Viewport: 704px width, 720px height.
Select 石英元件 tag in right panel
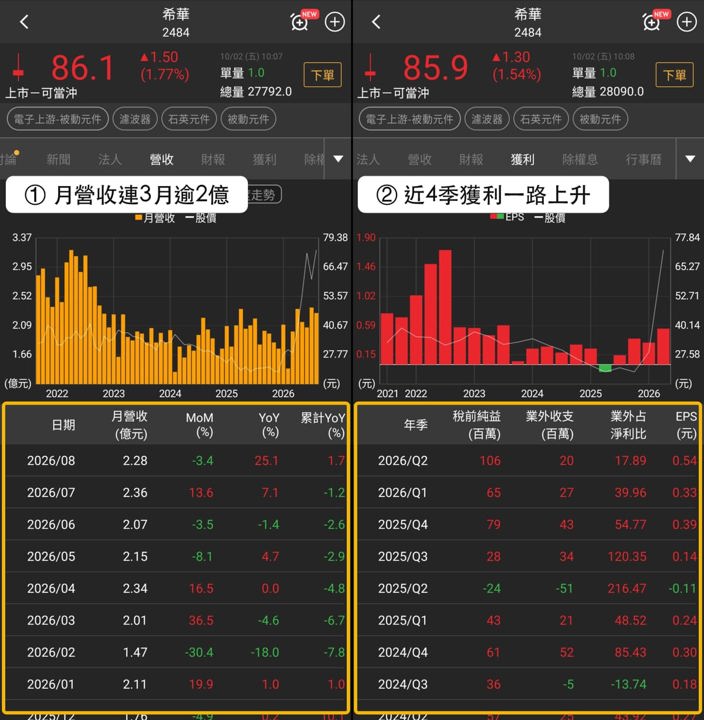coord(541,119)
